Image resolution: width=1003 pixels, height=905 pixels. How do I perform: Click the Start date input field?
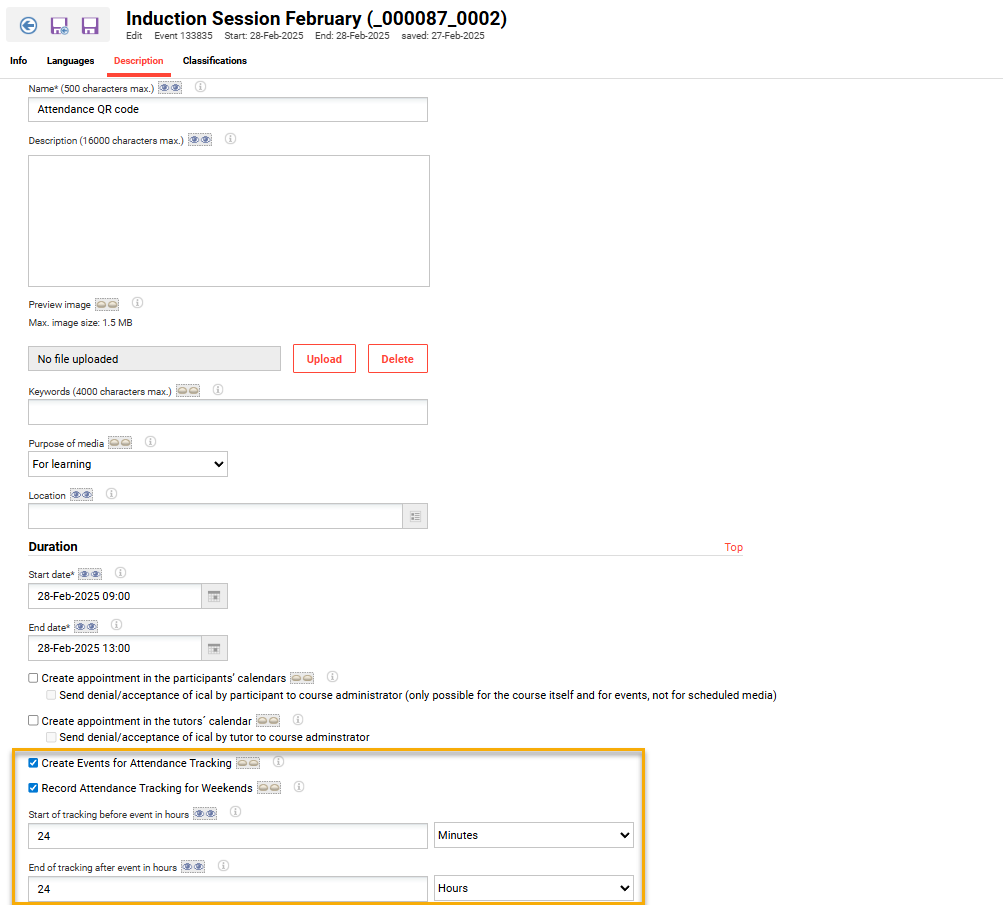115,596
